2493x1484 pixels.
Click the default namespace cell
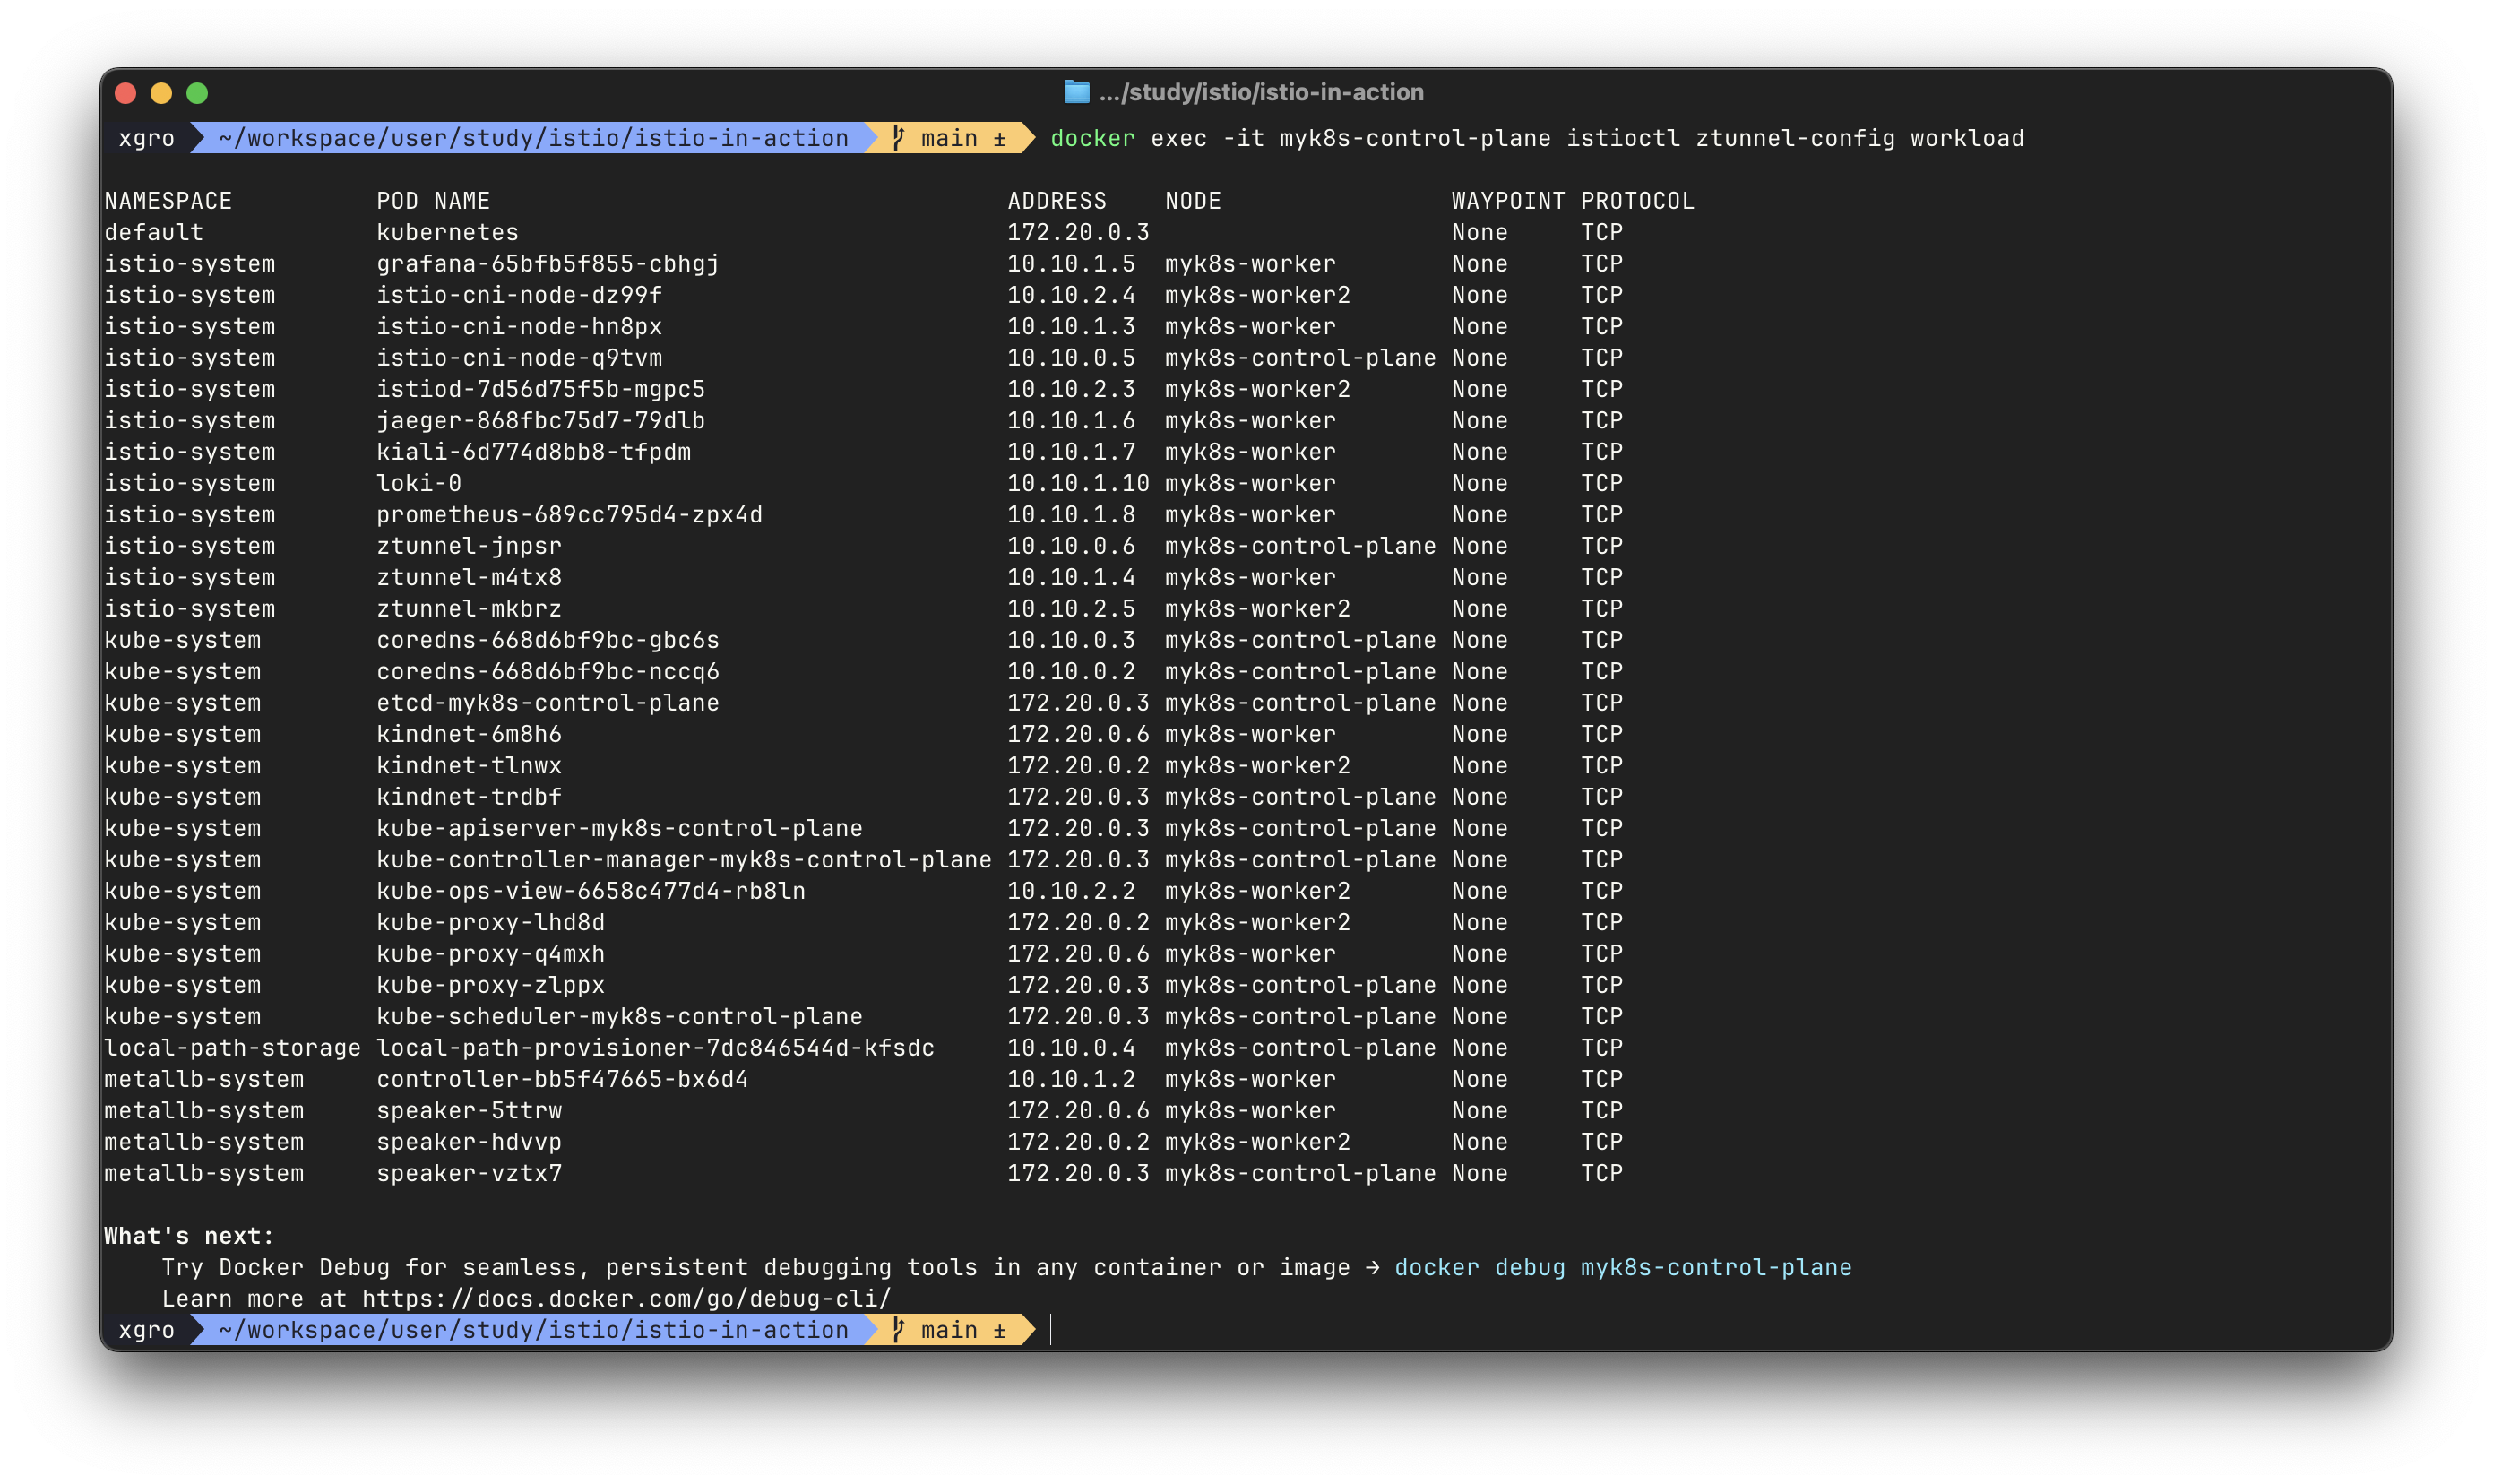154,232
